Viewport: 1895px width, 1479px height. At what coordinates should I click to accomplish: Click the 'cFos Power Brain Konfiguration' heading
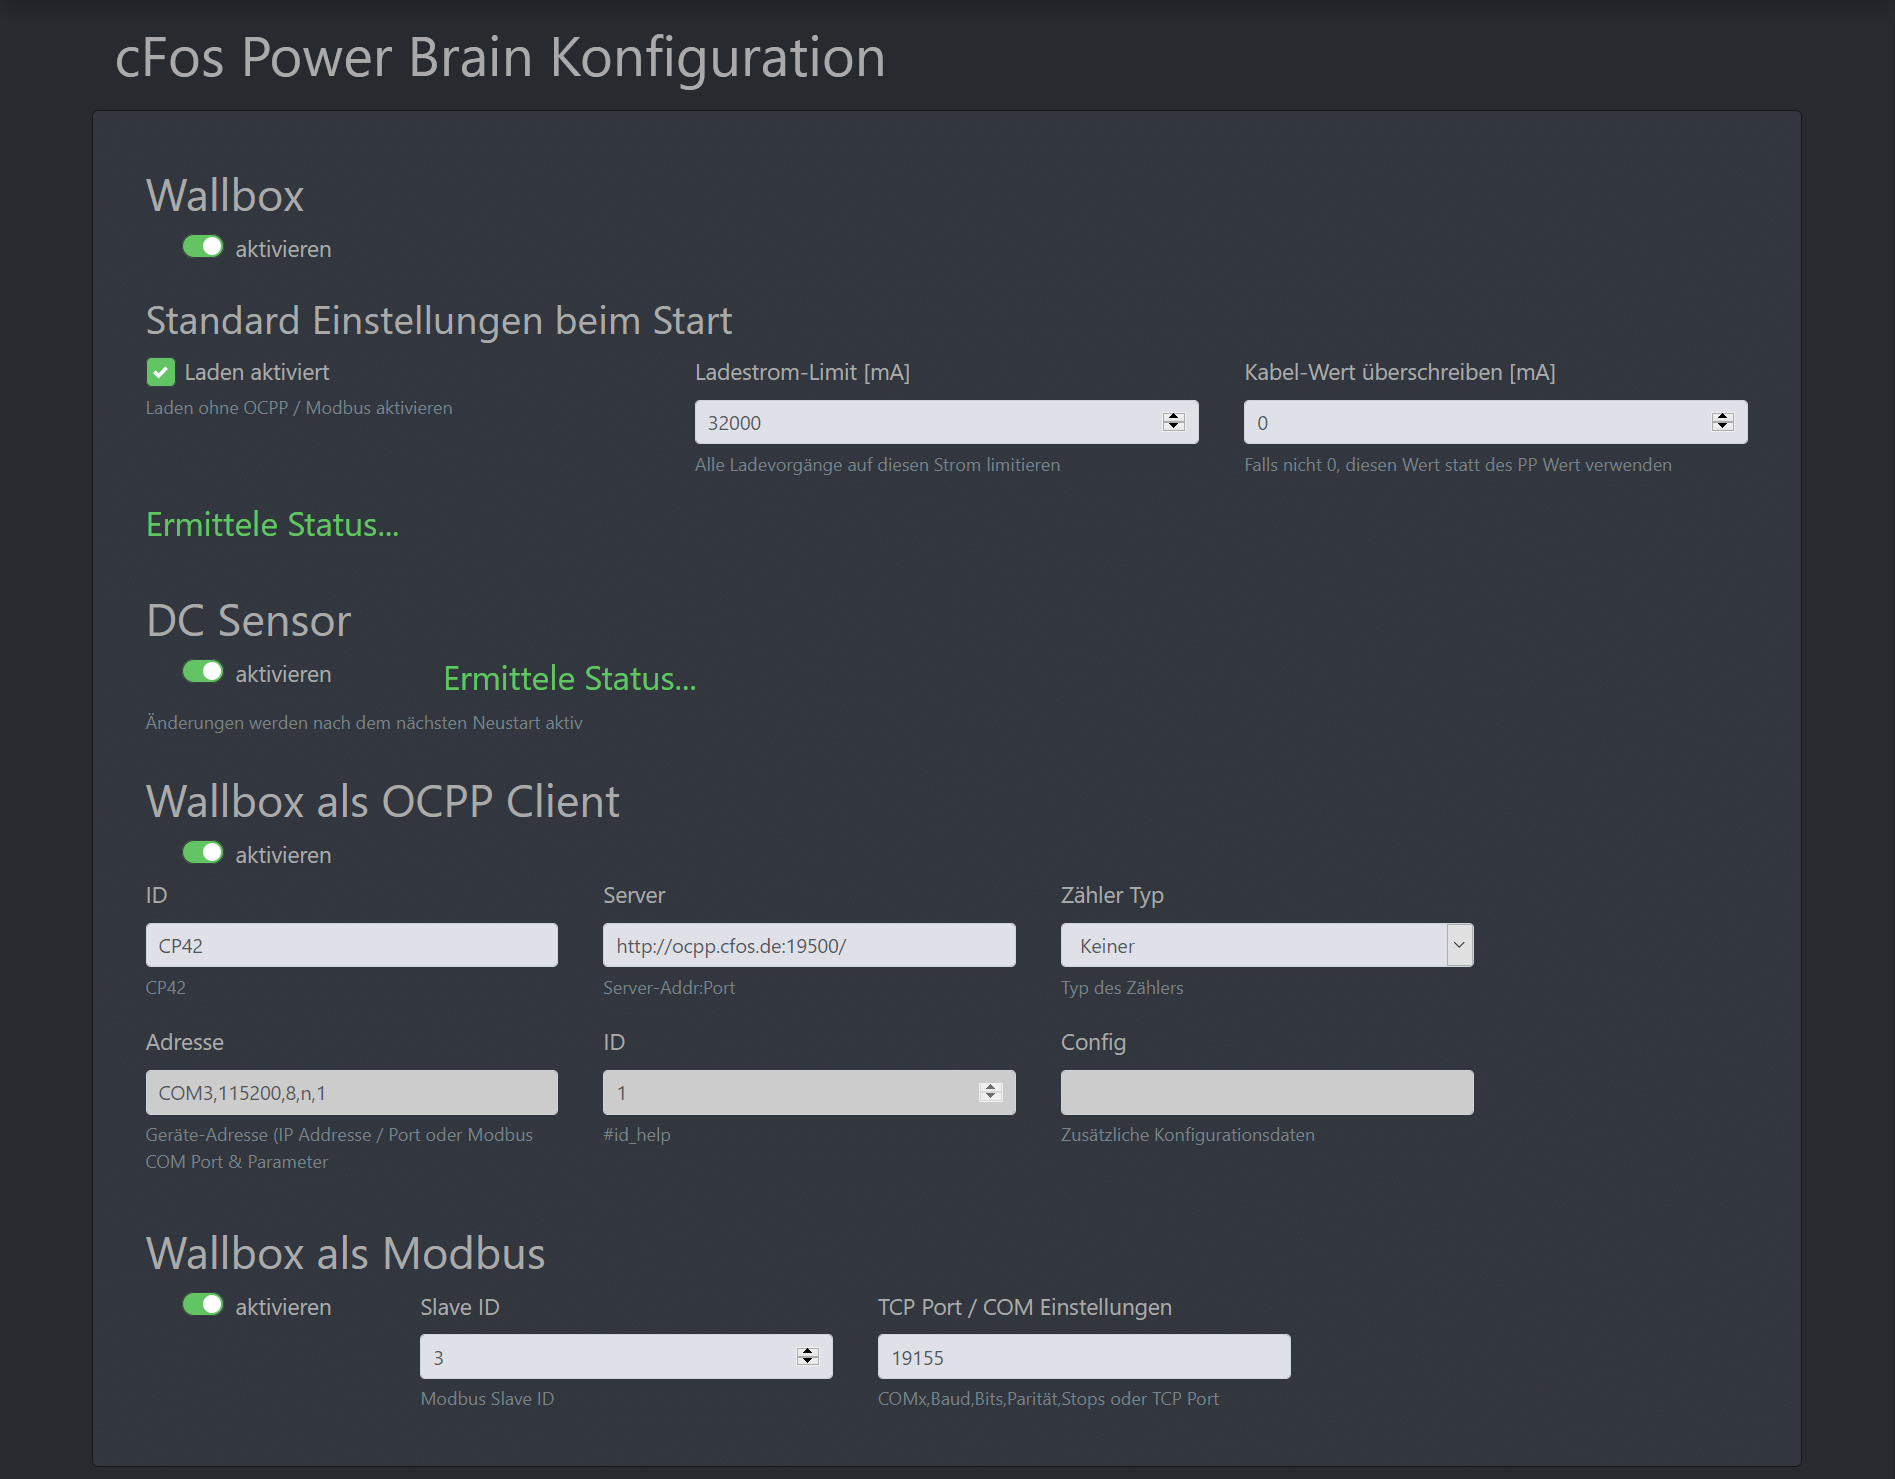(x=500, y=57)
